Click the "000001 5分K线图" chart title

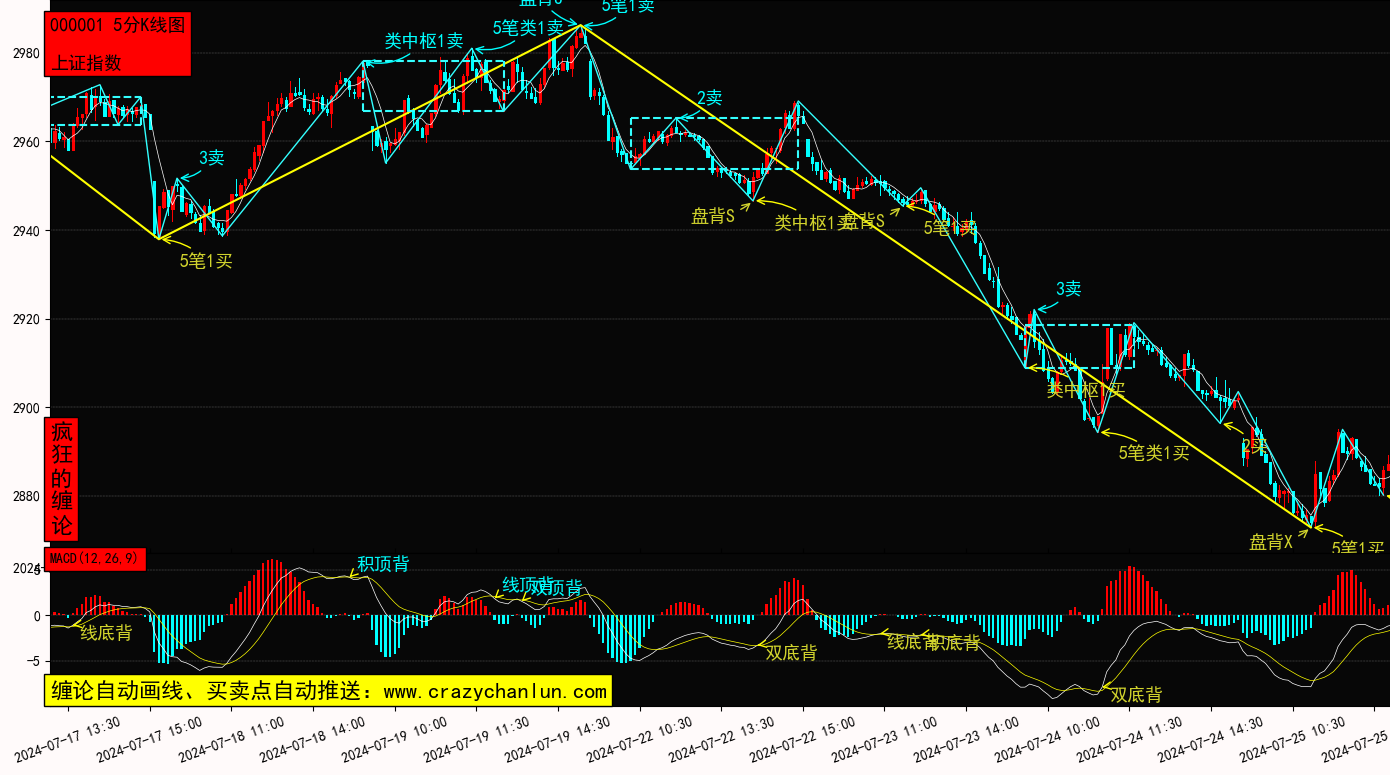click(117, 26)
